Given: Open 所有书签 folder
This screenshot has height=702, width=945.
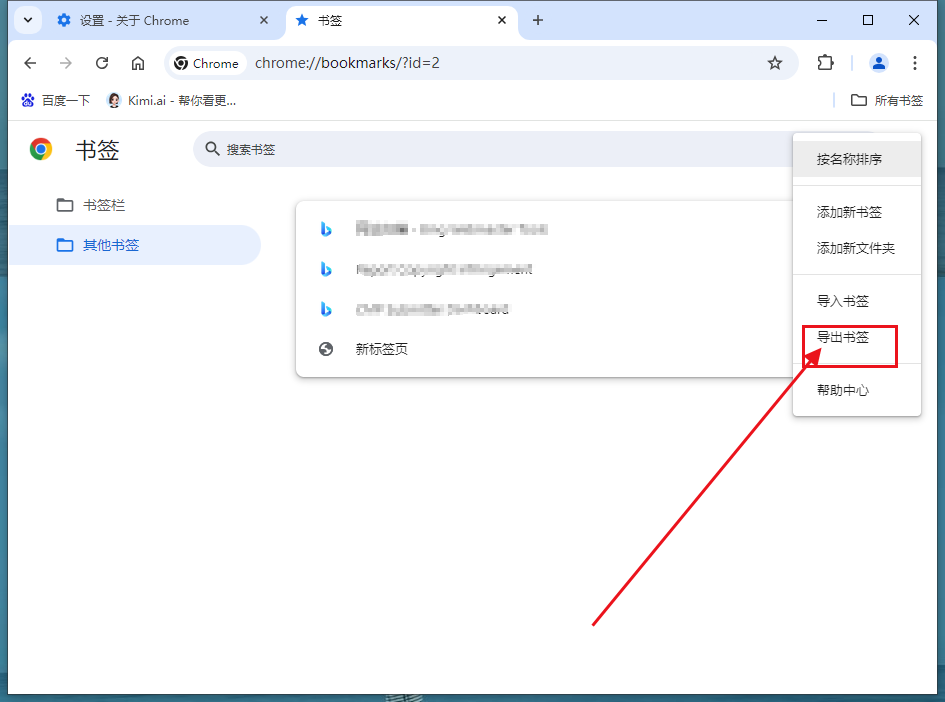Looking at the screenshot, I should (x=887, y=101).
